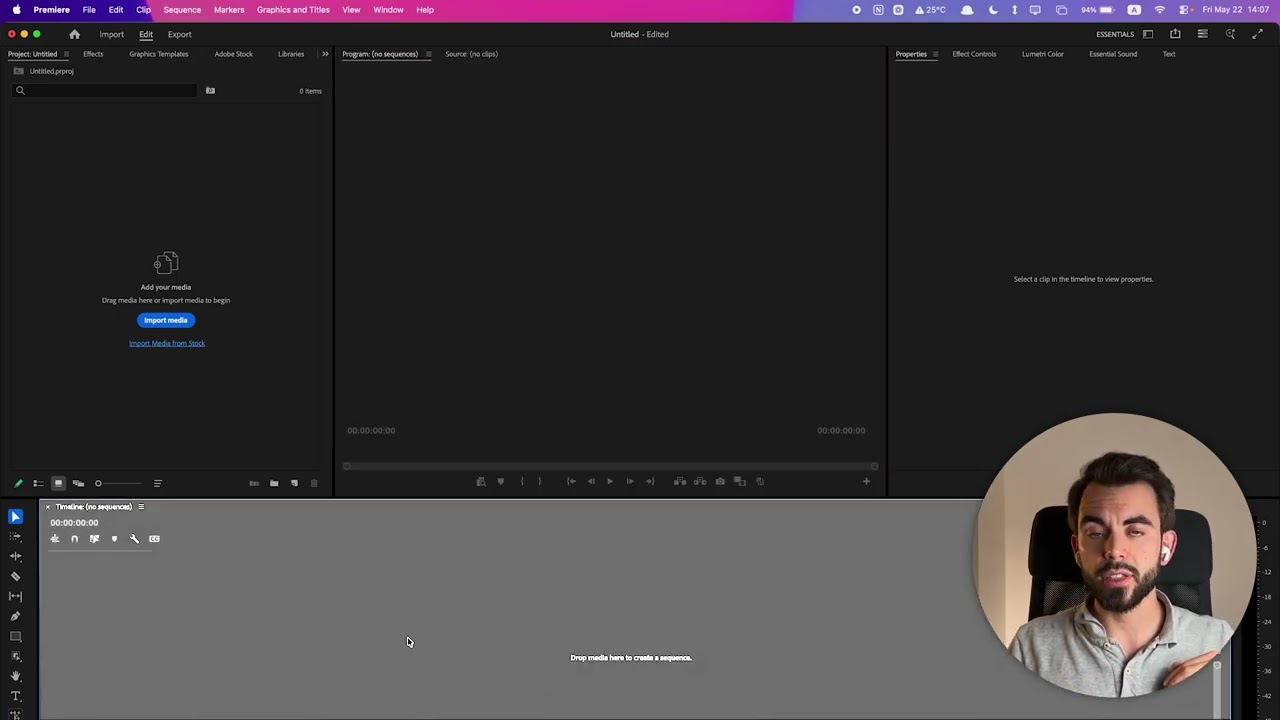Open Sort Icons menu in Project panel
This screenshot has height=720, width=1280.
(157, 483)
